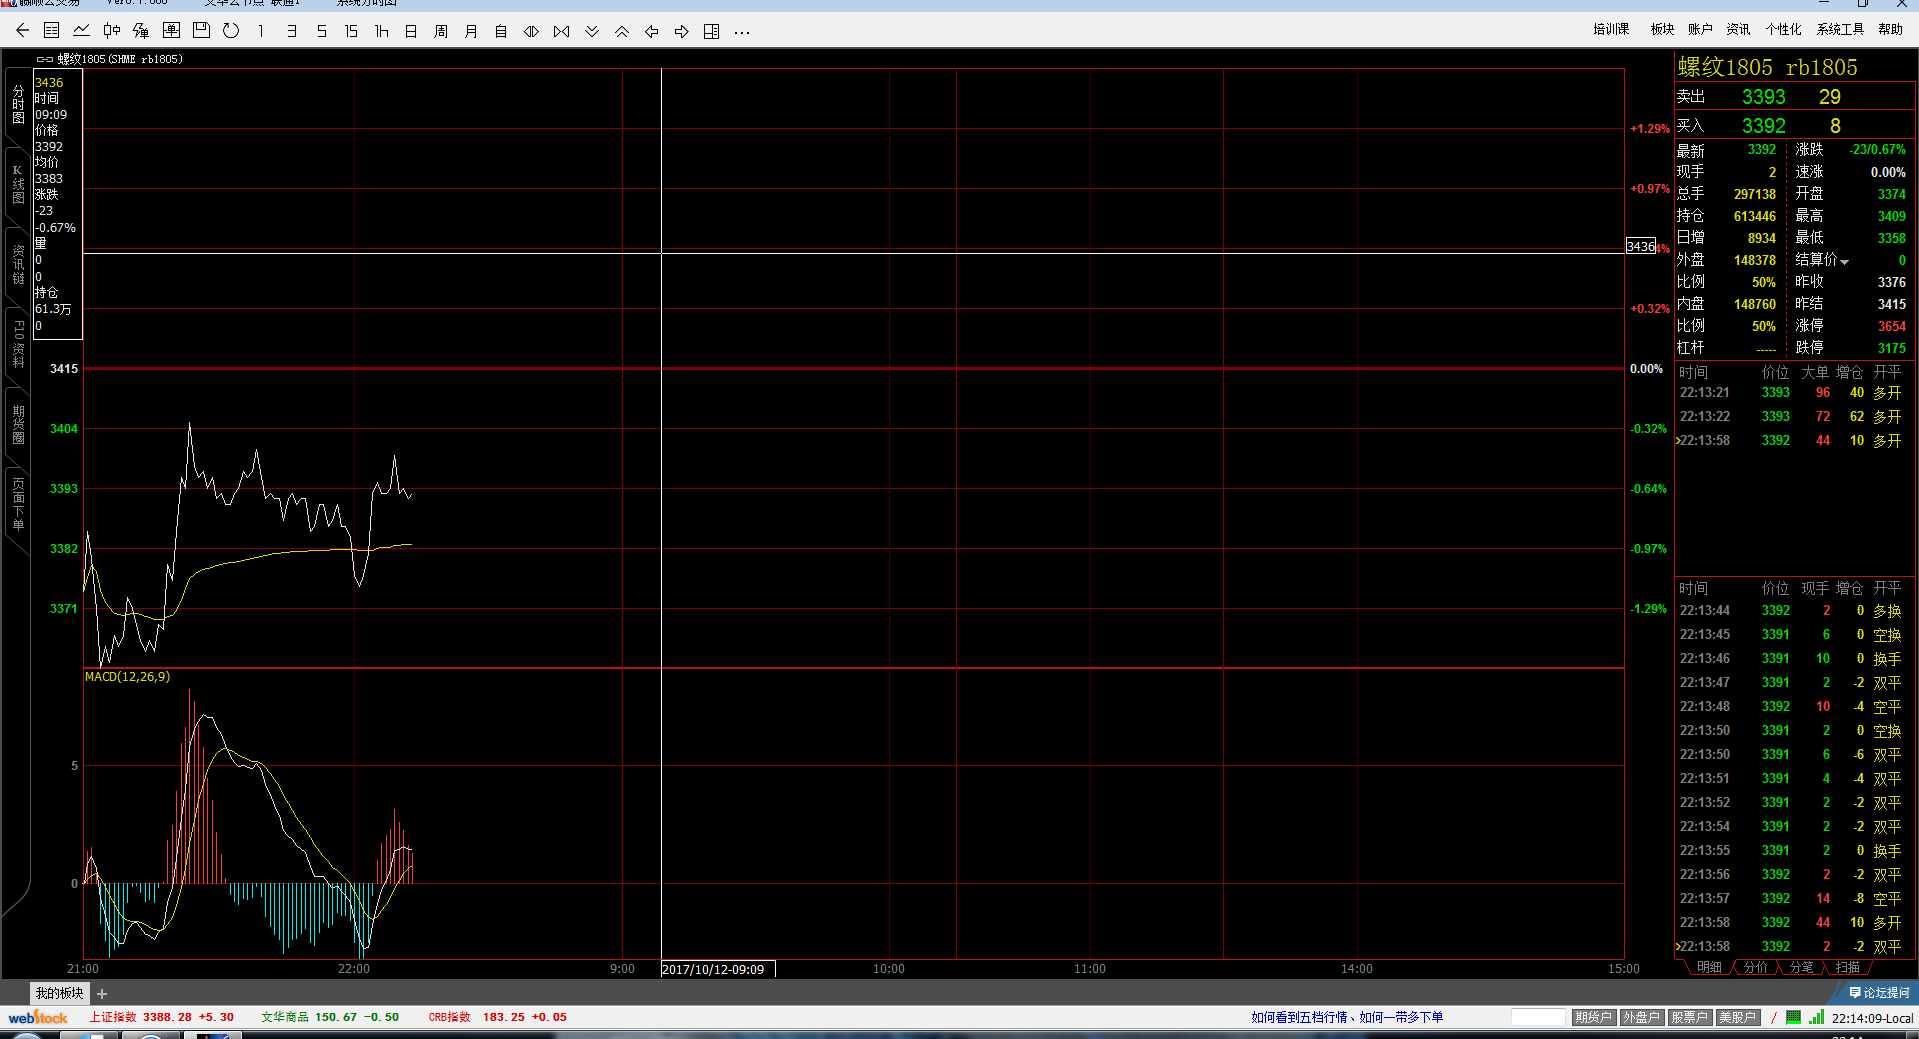Select the 1h period button

point(381,31)
